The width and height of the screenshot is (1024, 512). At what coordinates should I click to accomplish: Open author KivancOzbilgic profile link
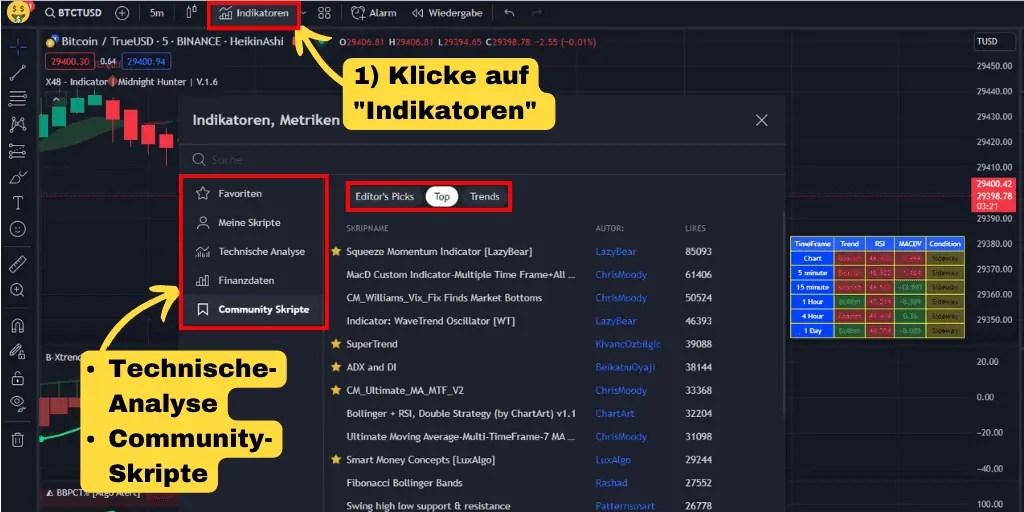[x=626, y=344]
